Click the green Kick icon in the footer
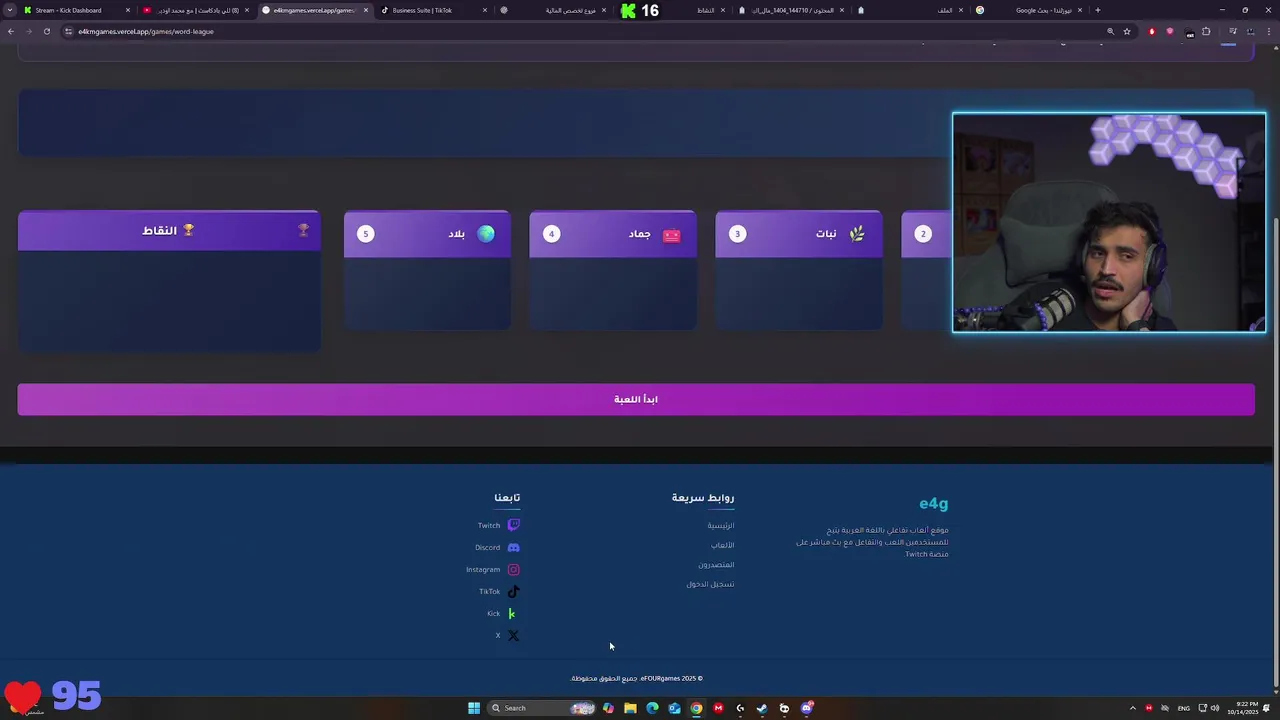Screen dimensions: 1280x720 [x=512, y=613]
